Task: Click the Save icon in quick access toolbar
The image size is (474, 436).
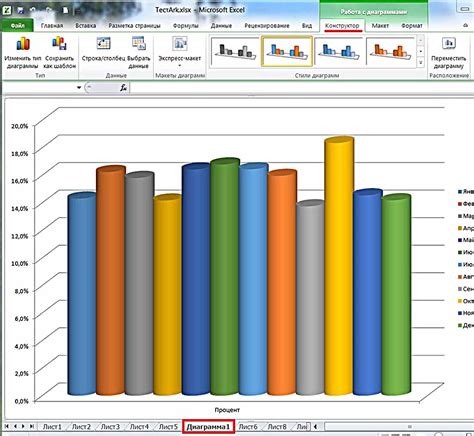Action: [x=21, y=10]
